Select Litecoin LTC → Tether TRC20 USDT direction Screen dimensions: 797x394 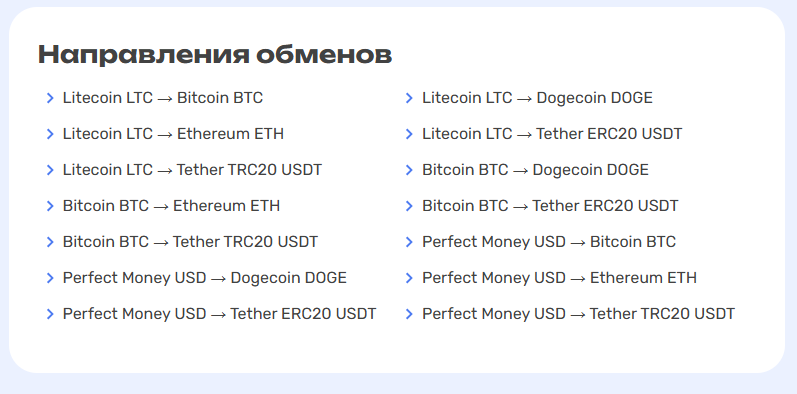pyautogui.click(x=192, y=170)
